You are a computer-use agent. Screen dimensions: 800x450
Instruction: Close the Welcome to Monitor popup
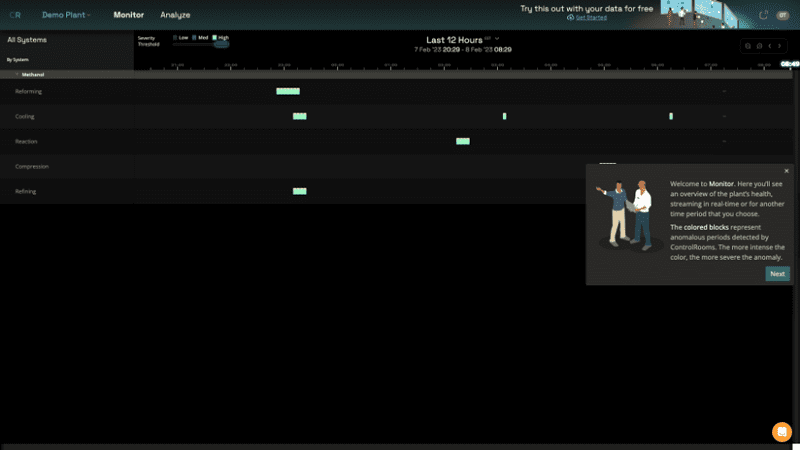786,171
